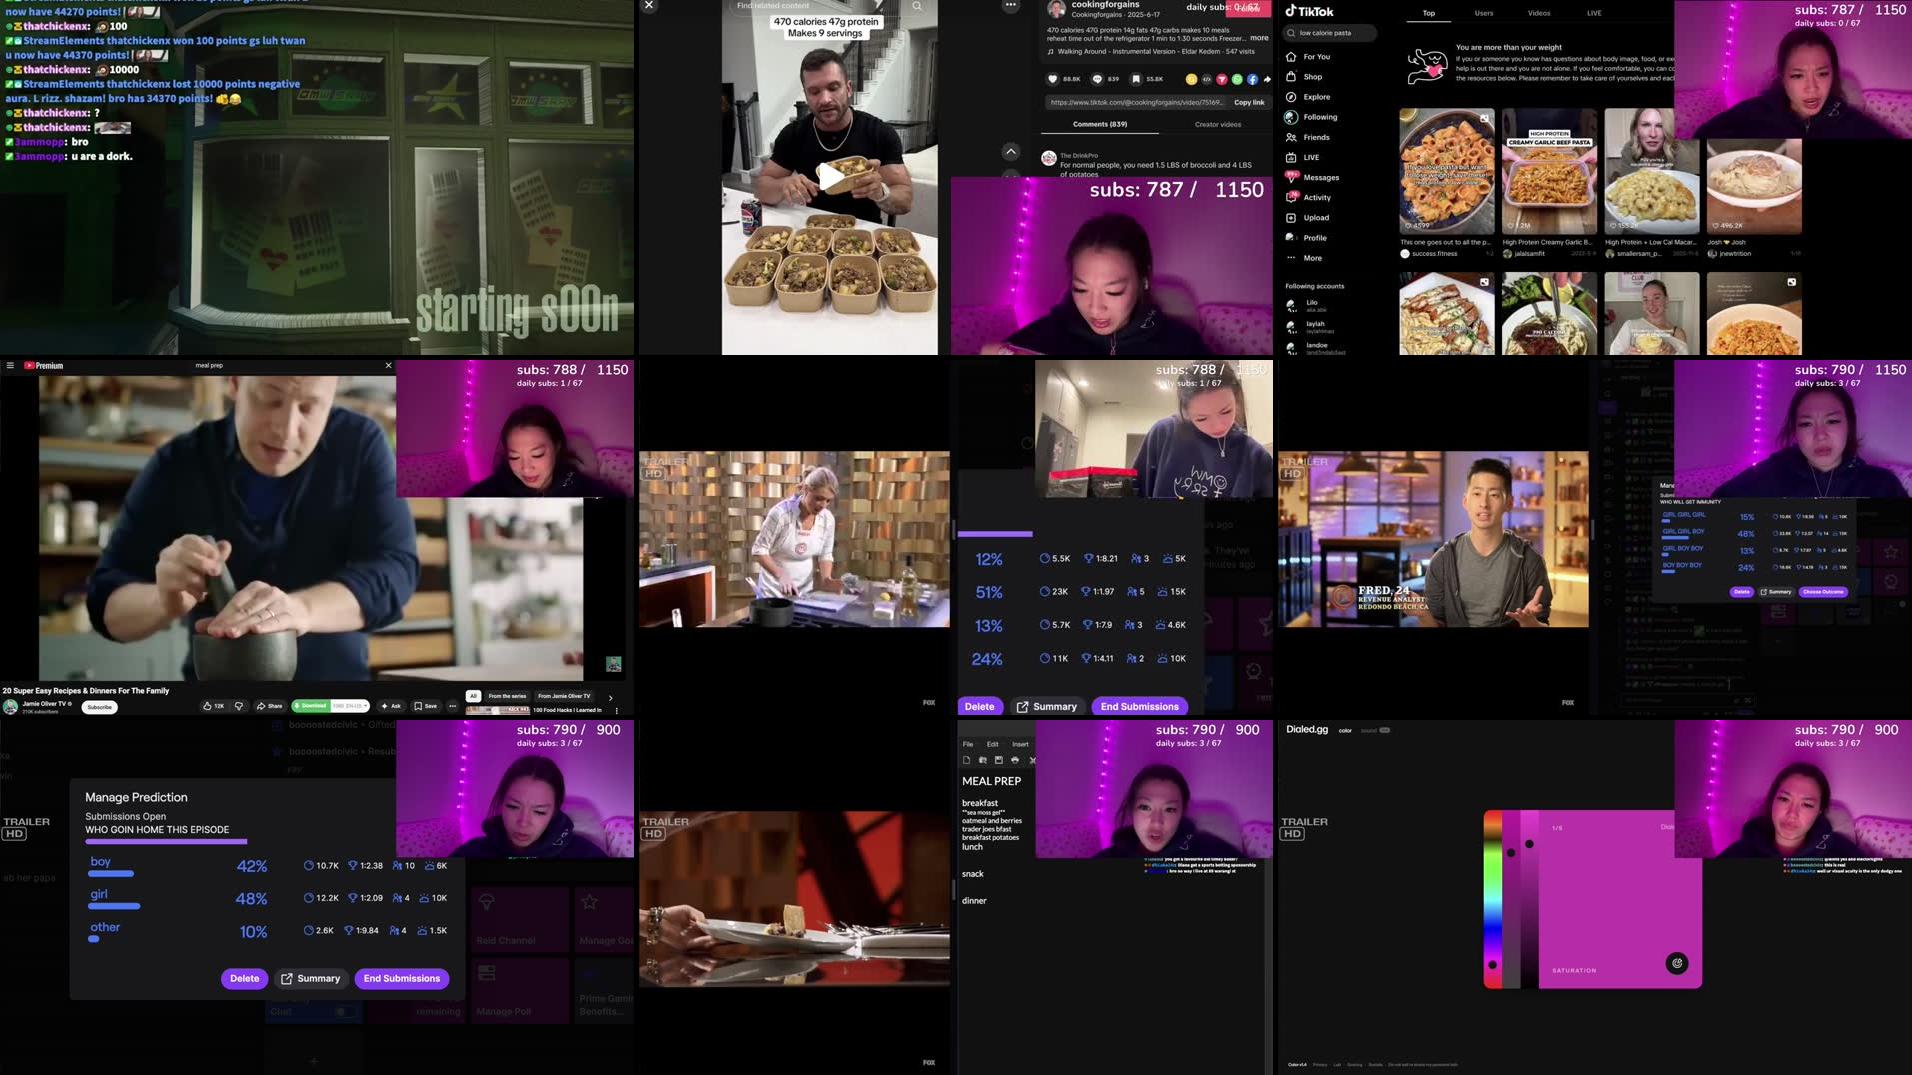The height and width of the screenshot is (1075, 1912).
Task: Enable sound in the Dialed.gg toolbar
Action: click(1385, 731)
